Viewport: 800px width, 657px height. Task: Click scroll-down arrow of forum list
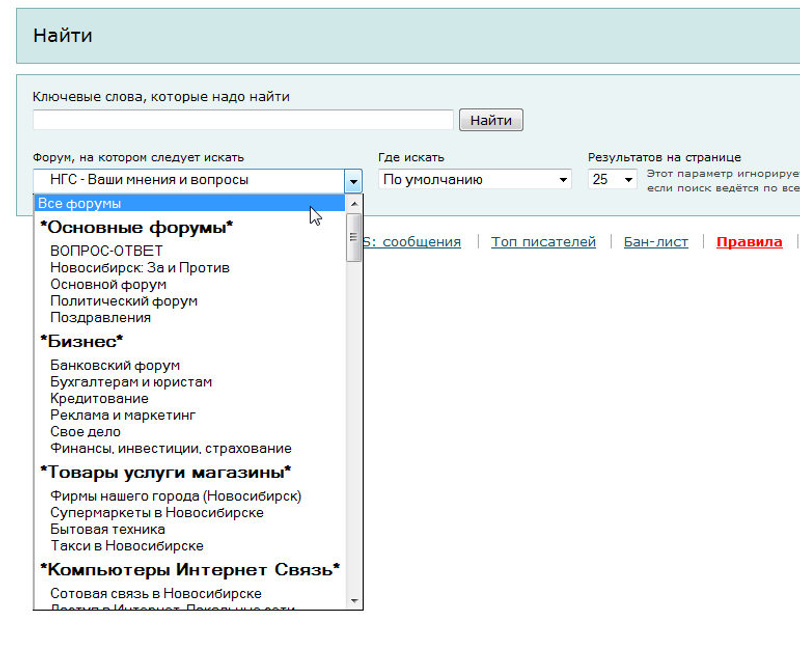(x=354, y=602)
